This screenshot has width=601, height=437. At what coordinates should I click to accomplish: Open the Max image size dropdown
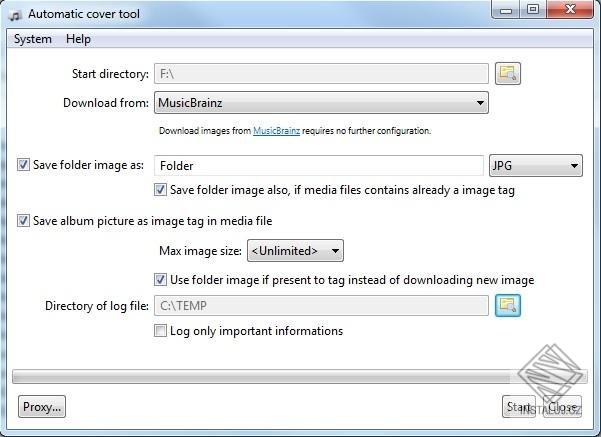(295, 251)
